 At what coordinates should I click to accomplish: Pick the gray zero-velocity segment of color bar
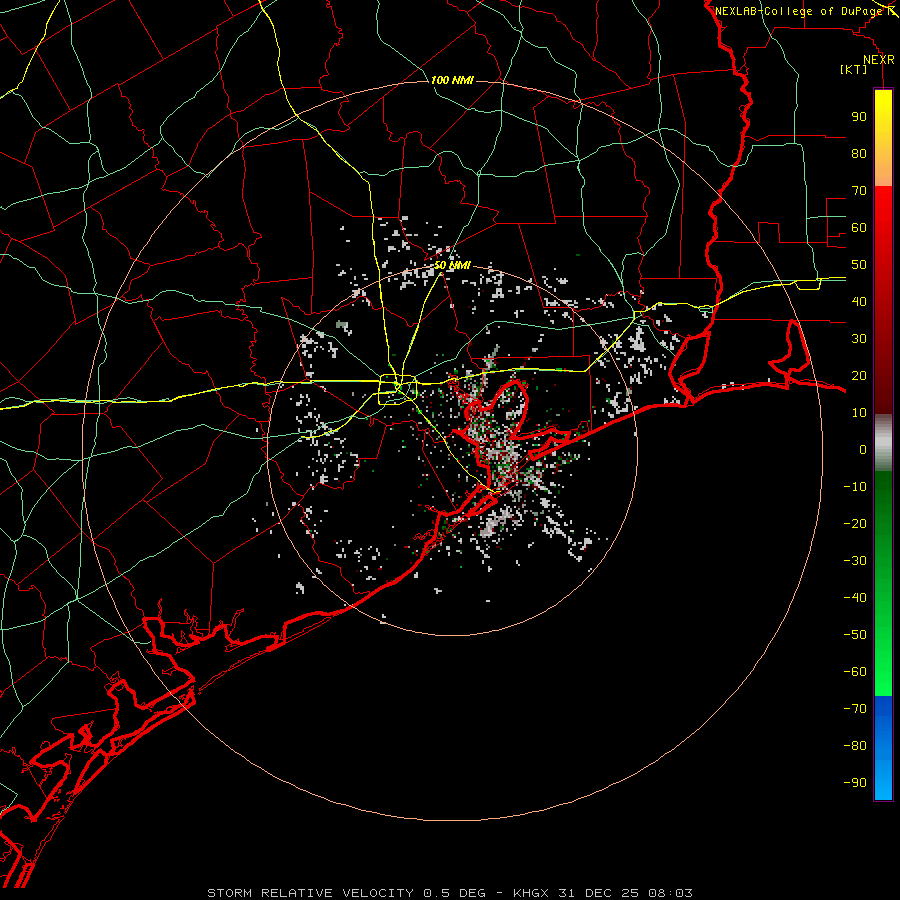coord(883,443)
